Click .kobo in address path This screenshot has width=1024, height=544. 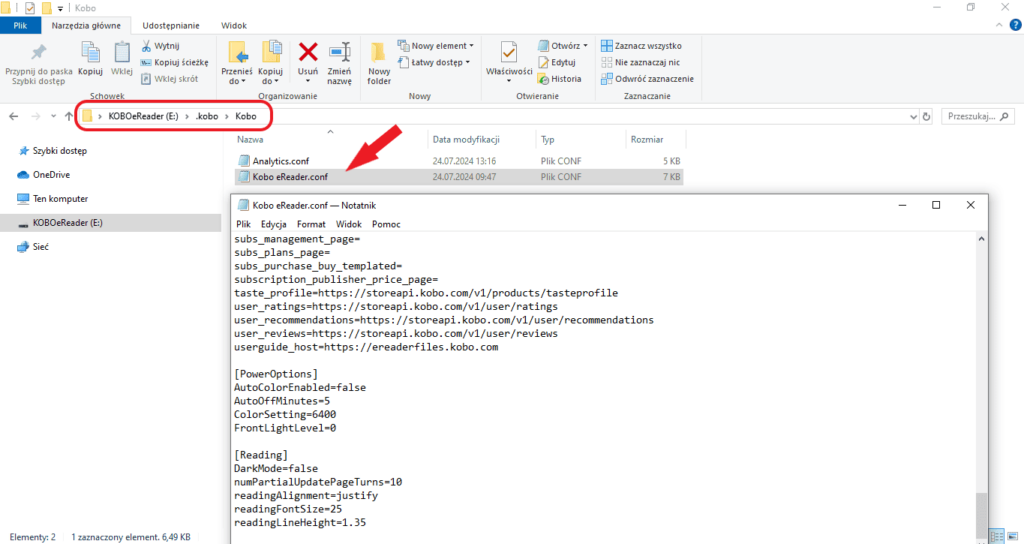(x=207, y=116)
